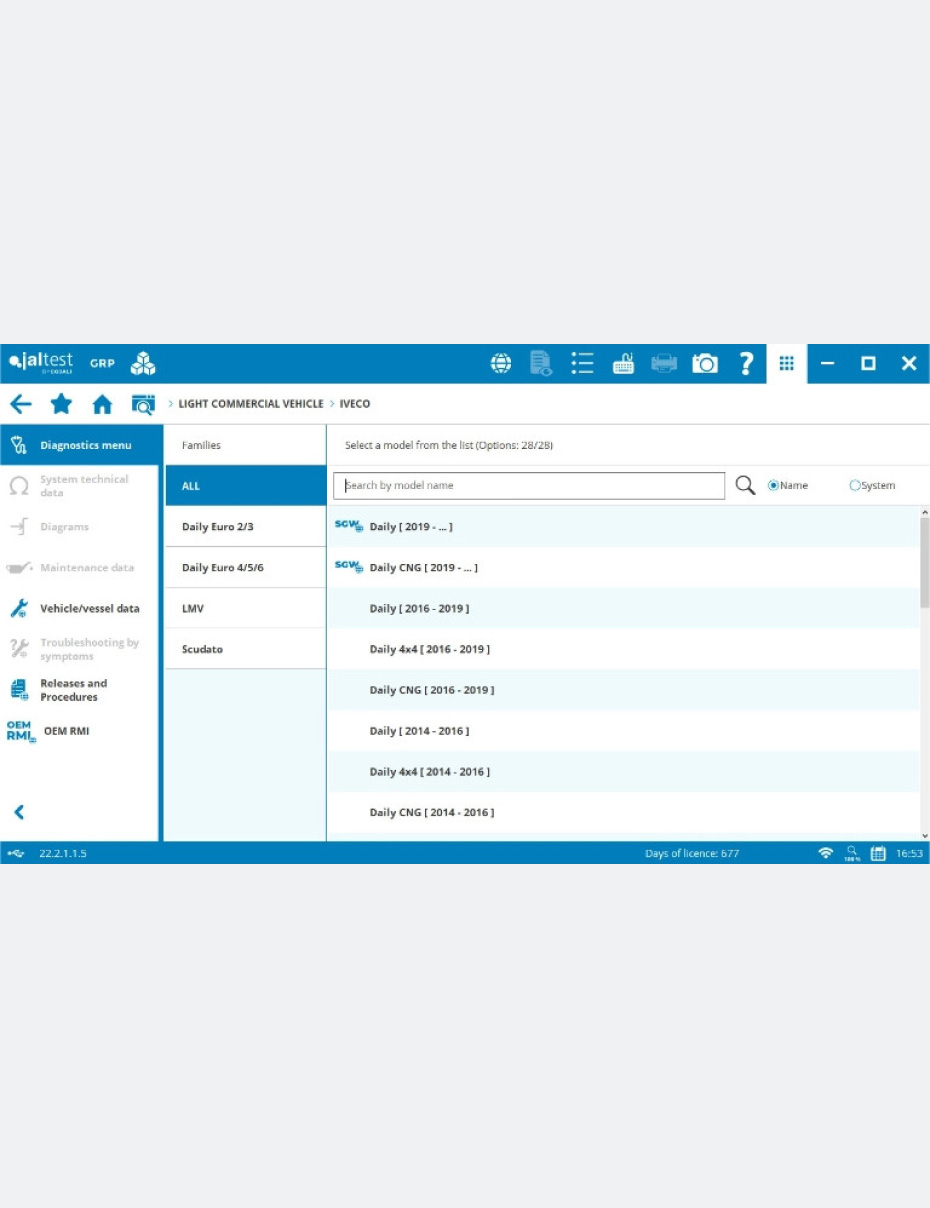
Task: Click the 'Search by model name' field
Action: [529, 486]
